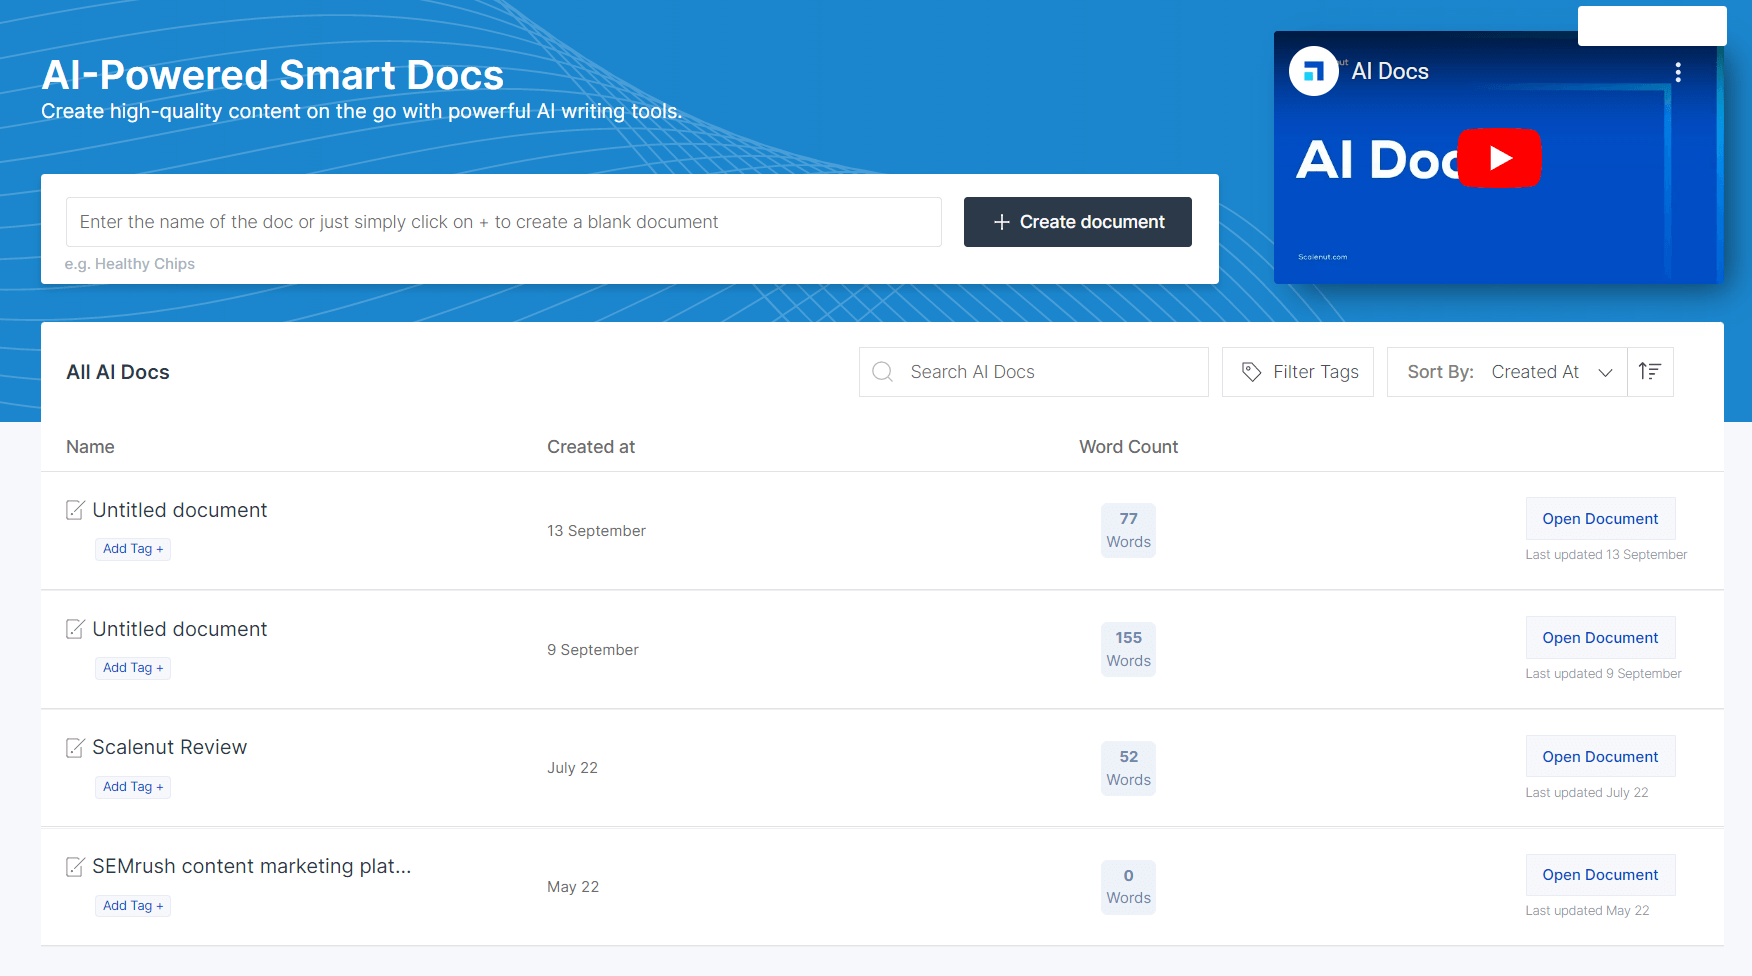This screenshot has height=976, width=1752.
Task: Play the AI Docs intro video
Action: point(1500,158)
